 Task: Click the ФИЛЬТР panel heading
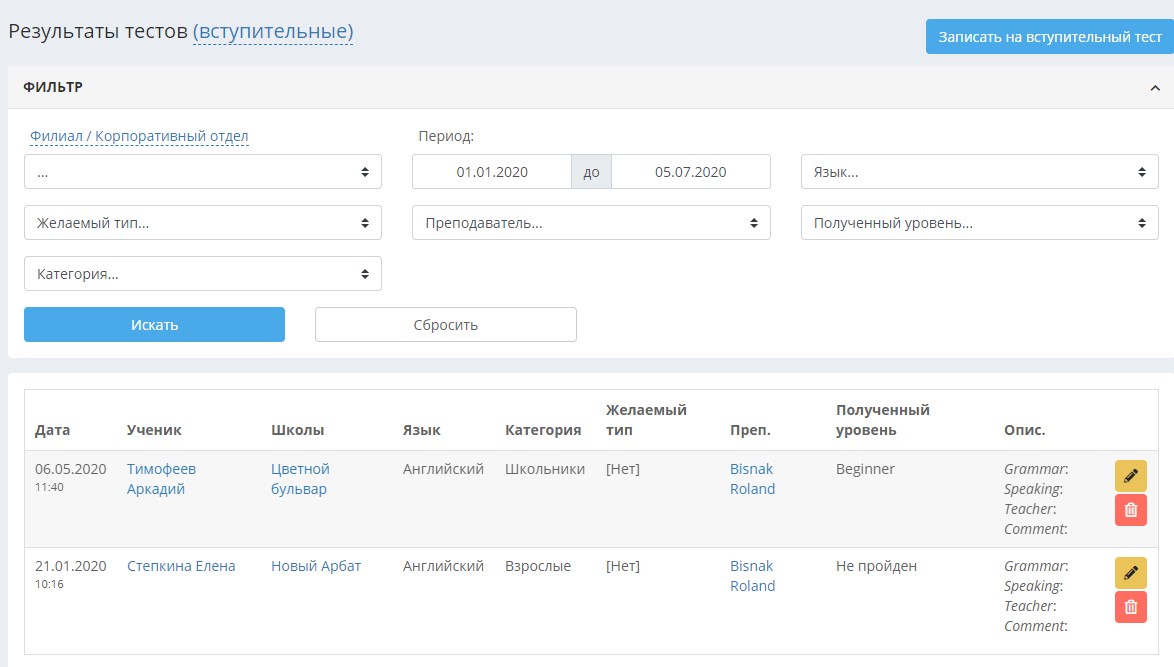tap(53, 88)
